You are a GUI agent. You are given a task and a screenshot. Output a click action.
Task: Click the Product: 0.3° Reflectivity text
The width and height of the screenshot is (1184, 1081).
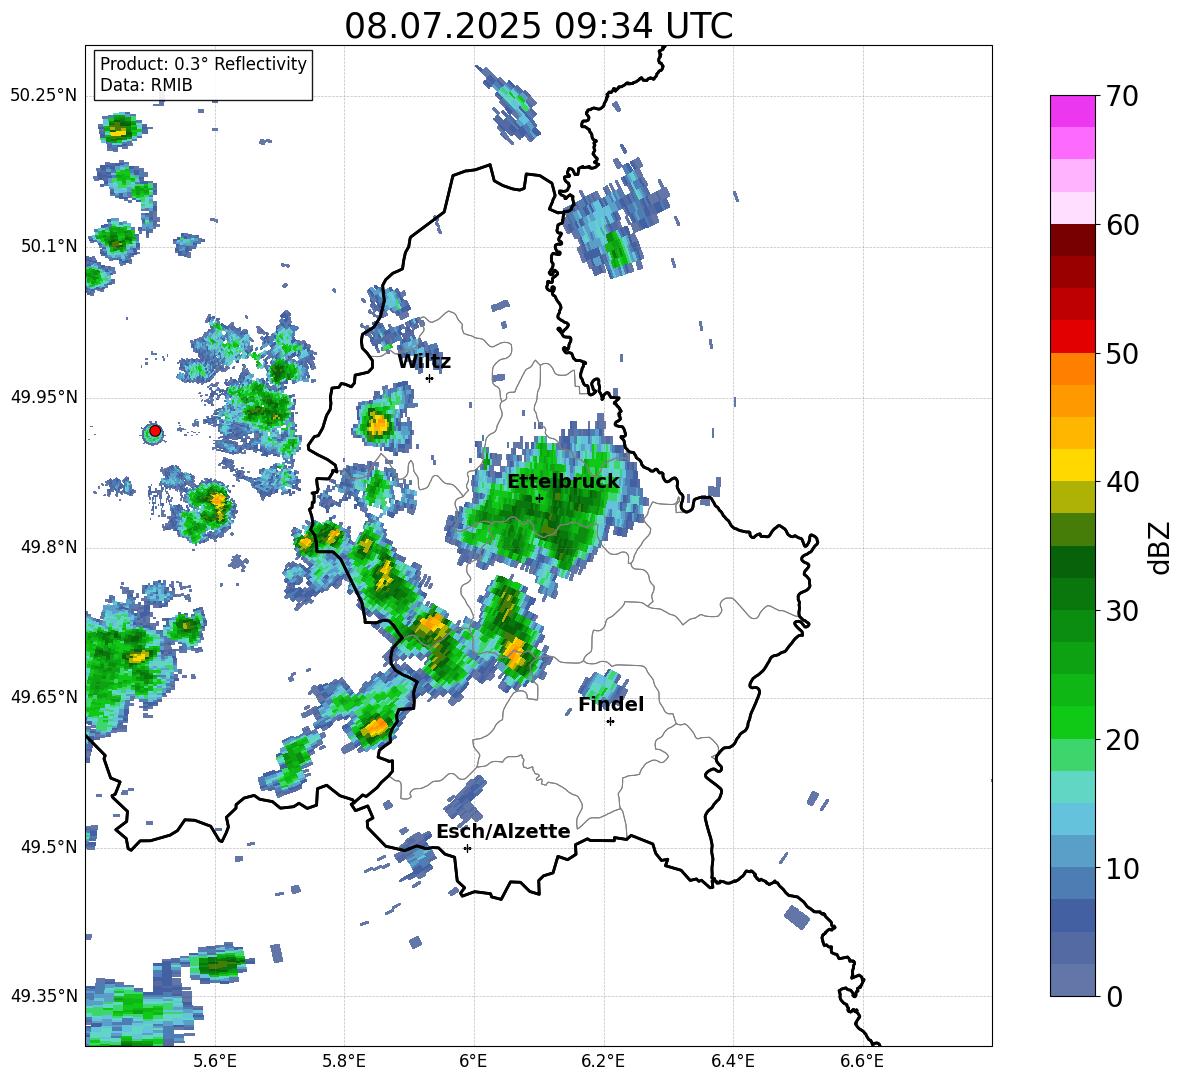203,64
